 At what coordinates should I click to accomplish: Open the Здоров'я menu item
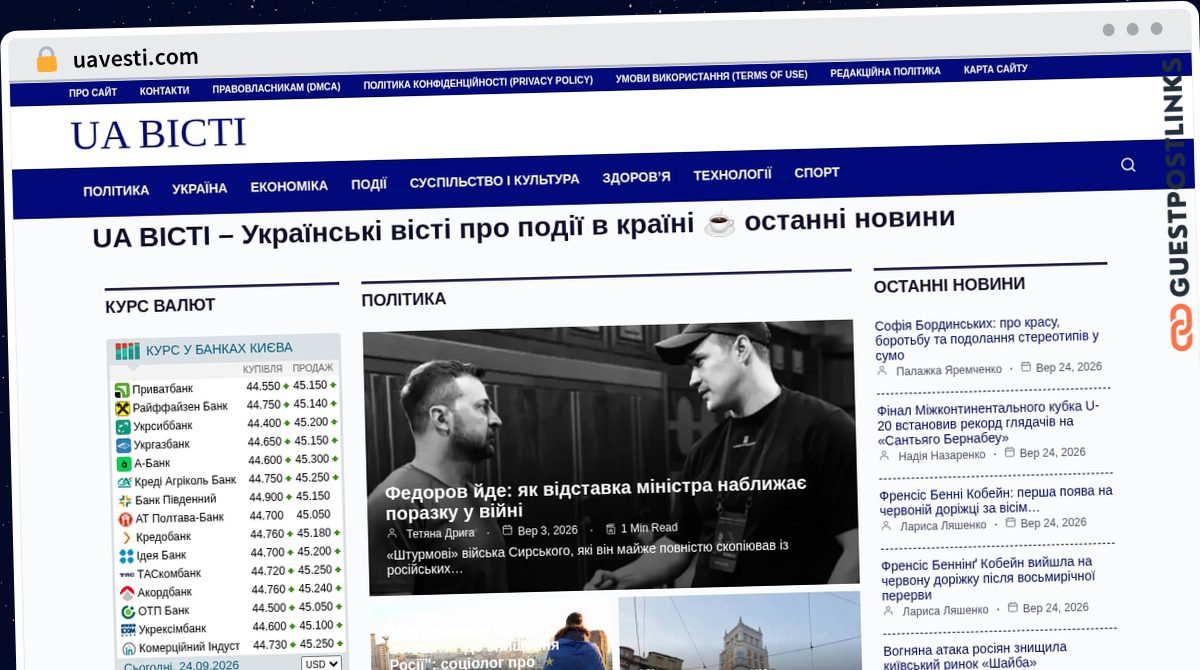636,177
